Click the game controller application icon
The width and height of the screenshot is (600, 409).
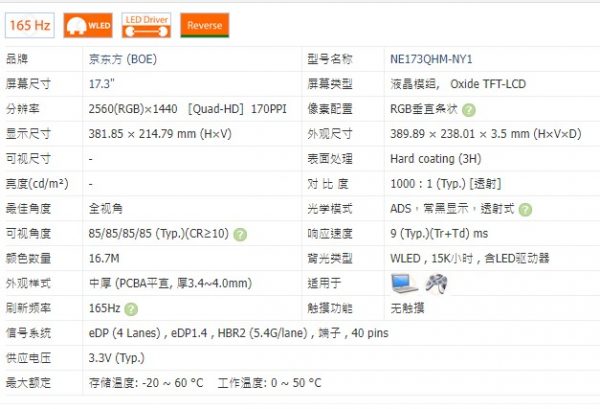[437, 284]
